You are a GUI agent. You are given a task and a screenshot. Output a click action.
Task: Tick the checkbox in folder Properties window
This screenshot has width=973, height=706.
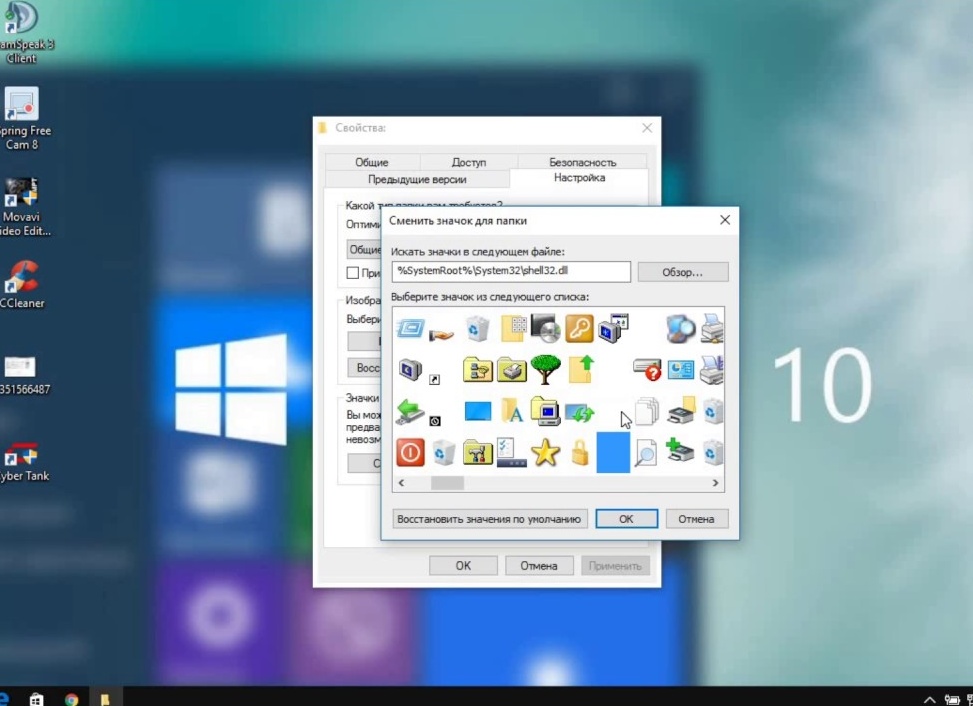(352, 272)
